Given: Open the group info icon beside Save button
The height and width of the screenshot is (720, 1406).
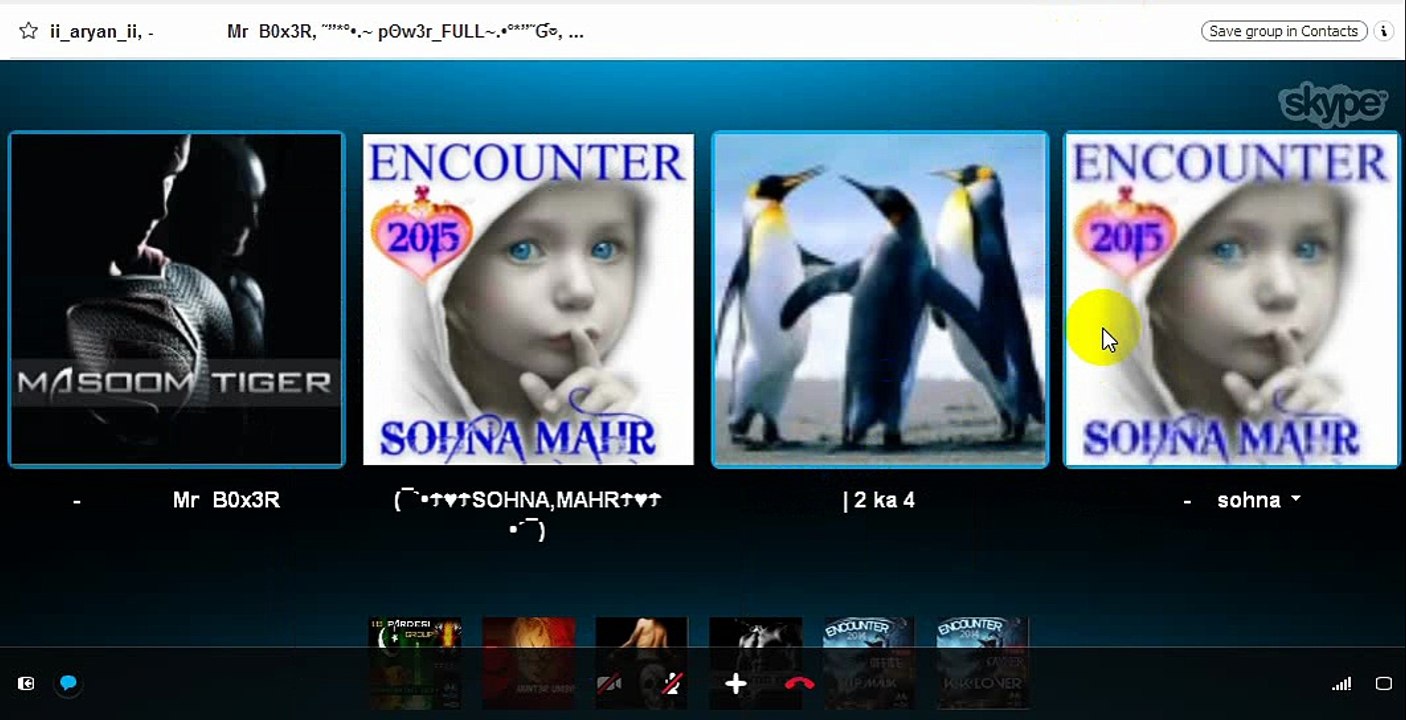Looking at the screenshot, I should coord(1384,31).
